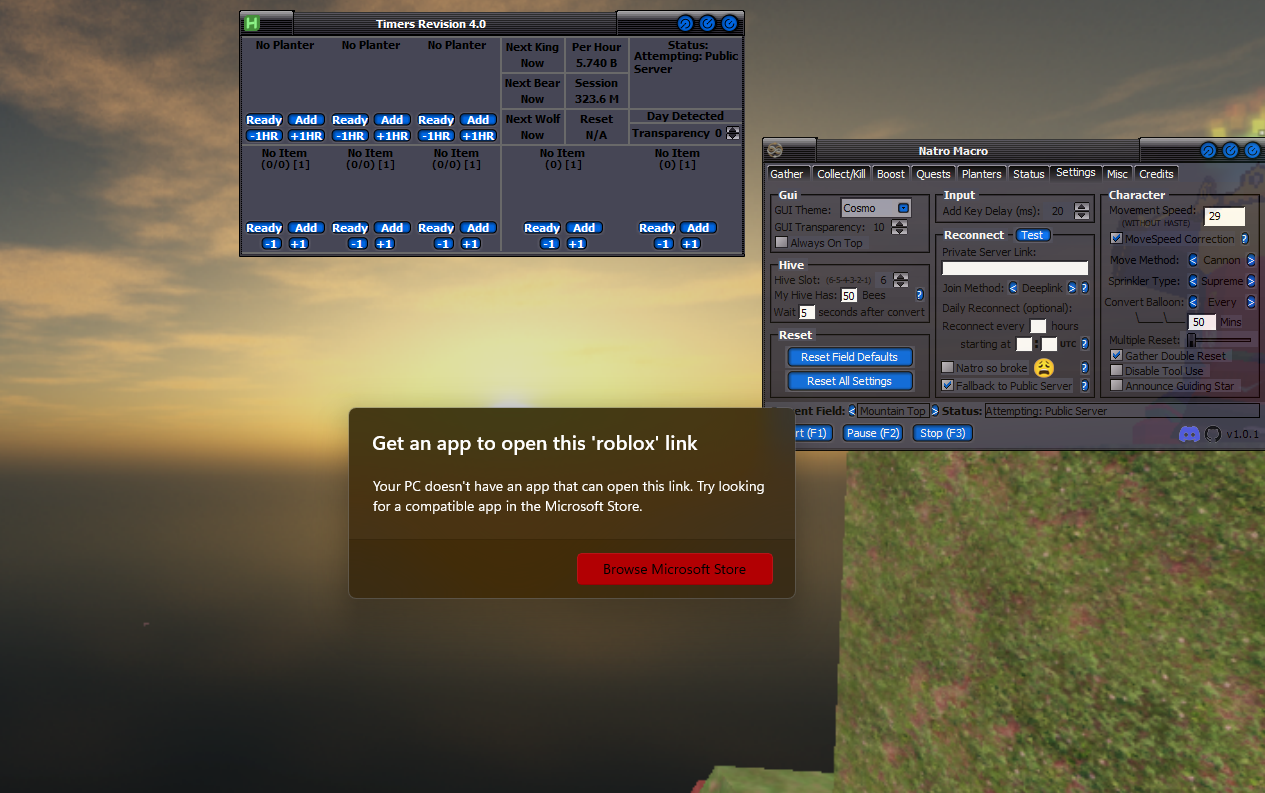Click the MoveSpeed Correction help icon
The image size is (1265, 793).
1245,239
